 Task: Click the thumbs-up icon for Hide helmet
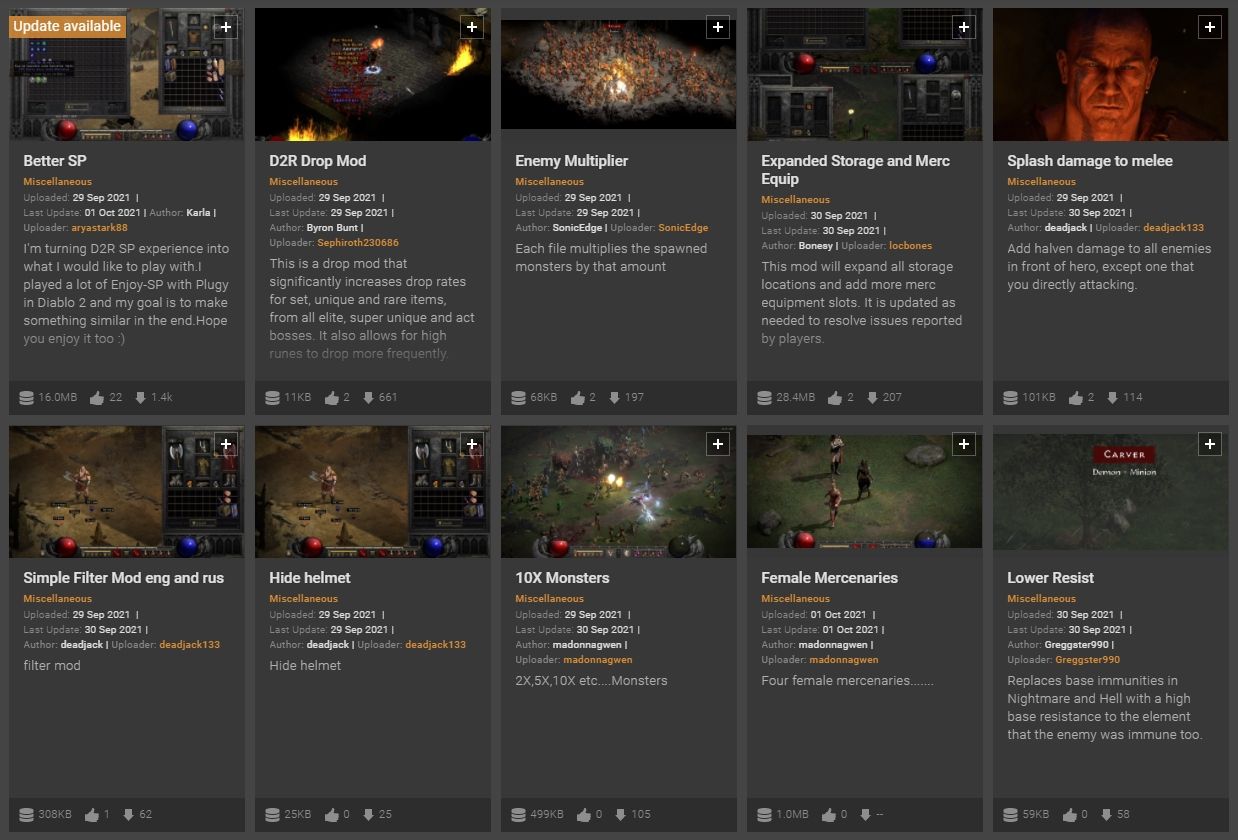pyautogui.click(x=331, y=814)
